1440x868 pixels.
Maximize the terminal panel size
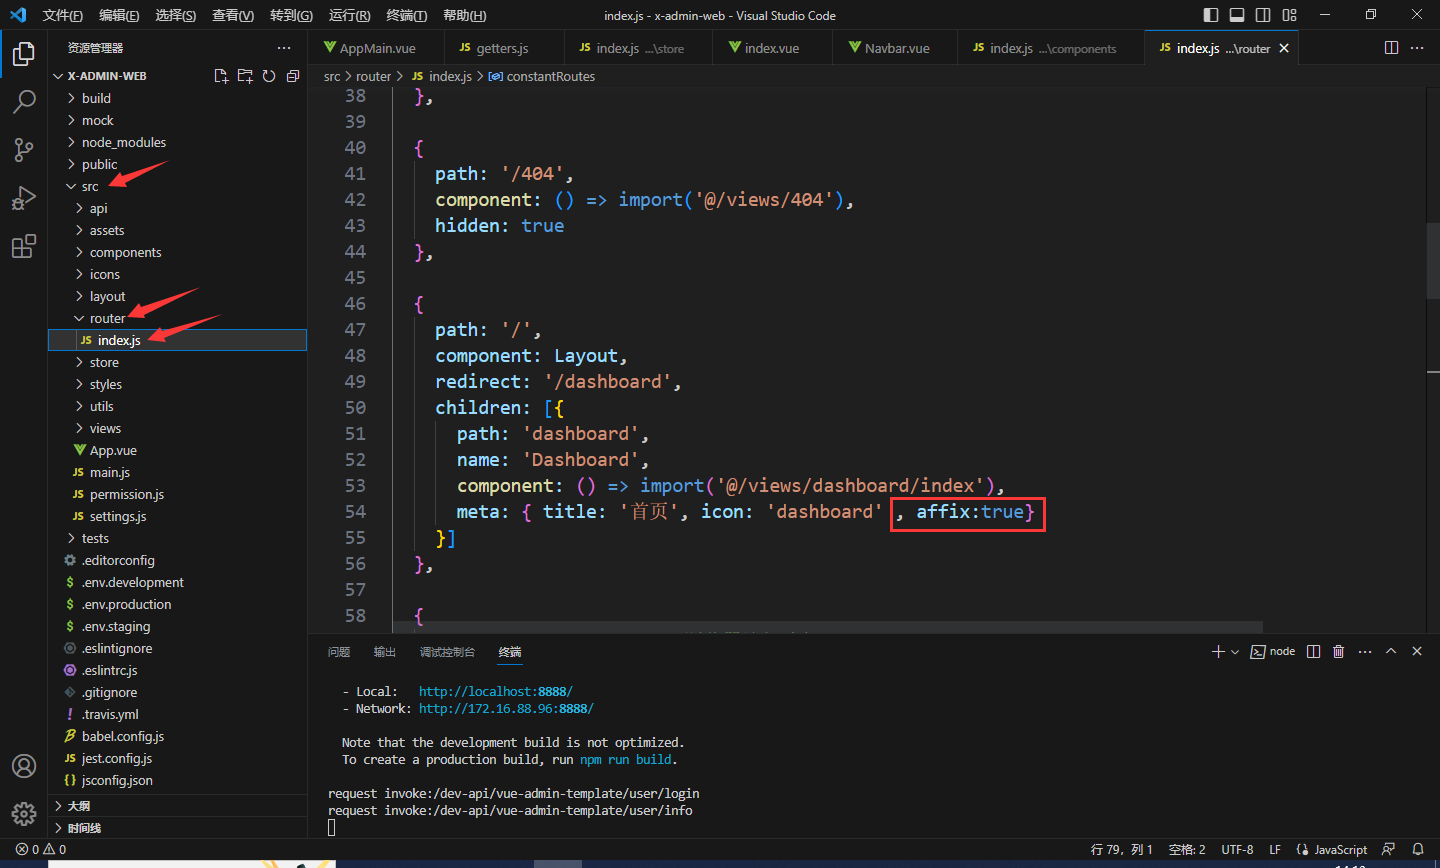coord(1391,651)
